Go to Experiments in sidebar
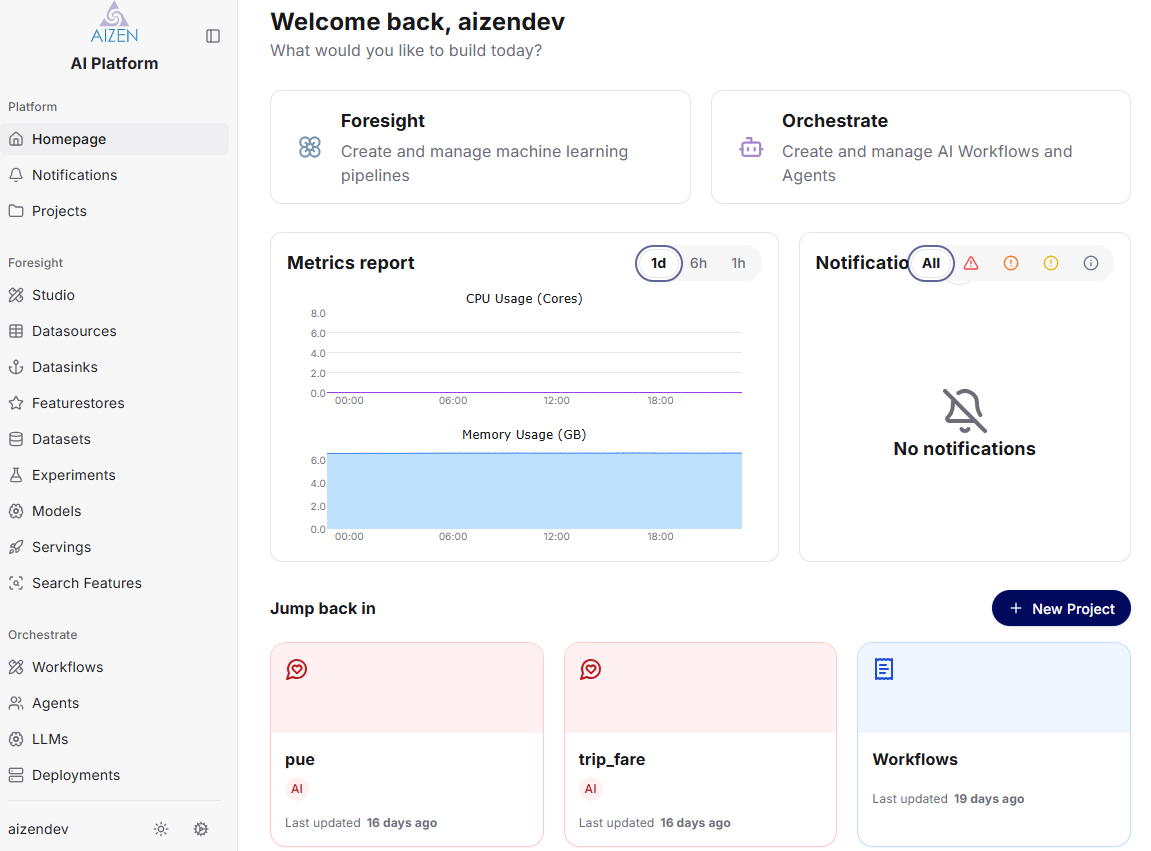Screen dimensions: 1151x851 point(74,475)
